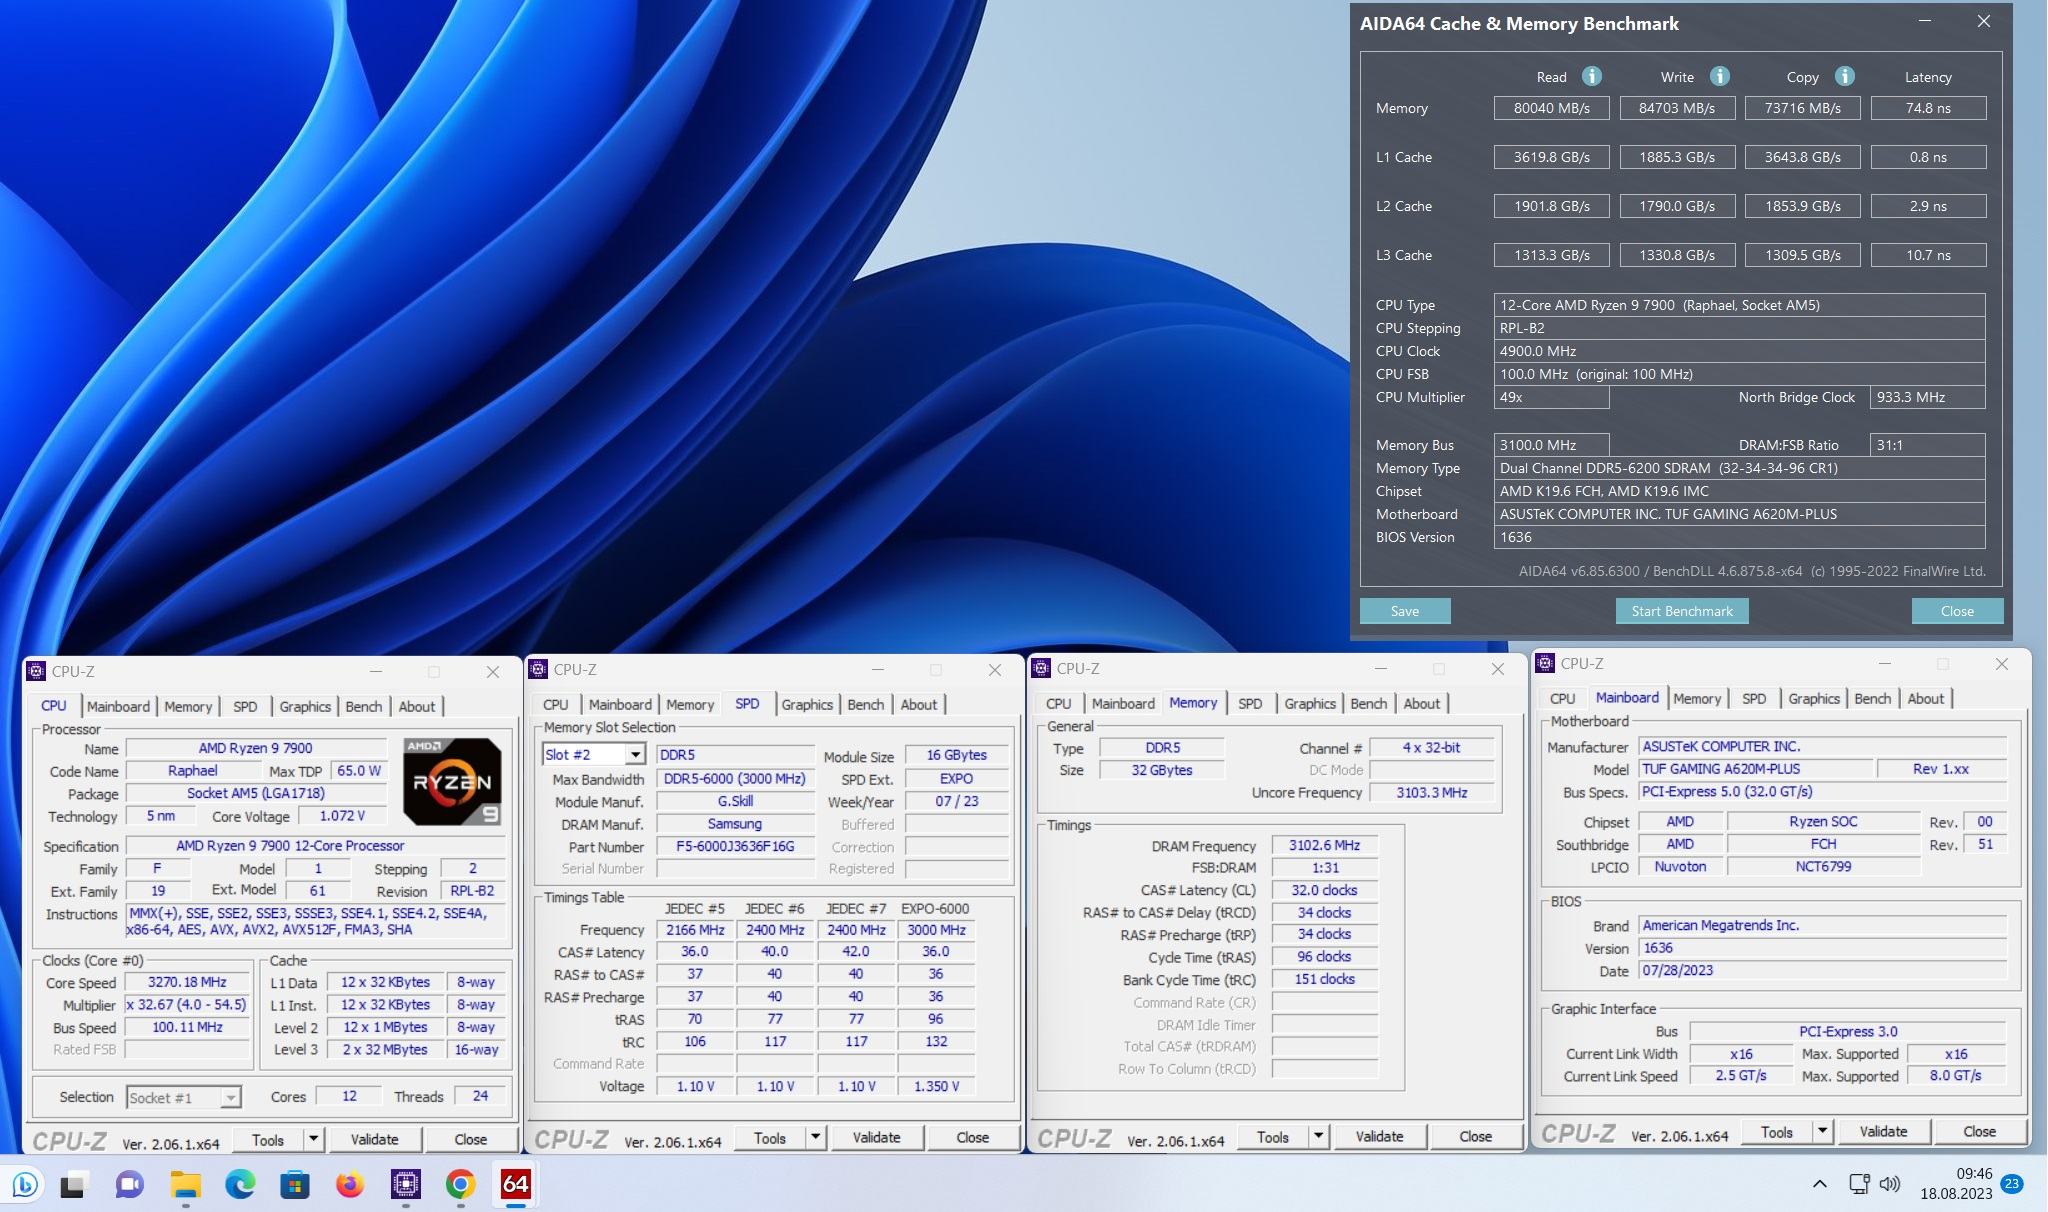This screenshot has width=2048, height=1212.
Task: Click Close button in CPU-Z CPU window
Action: pos(471,1139)
